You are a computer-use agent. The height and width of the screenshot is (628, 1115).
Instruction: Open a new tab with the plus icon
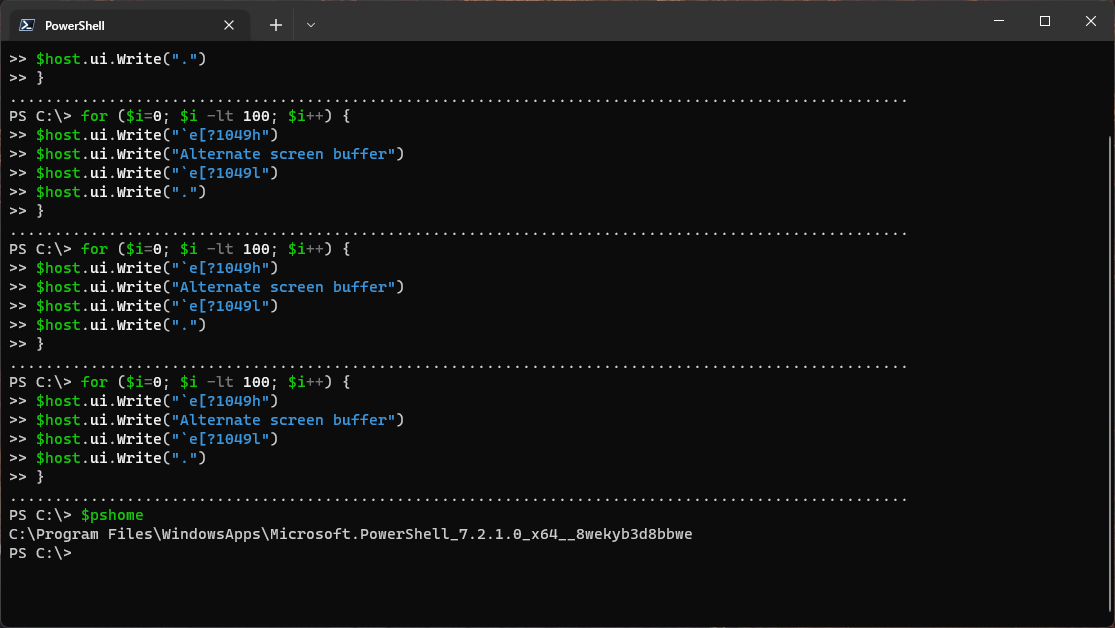pos(275,24)
